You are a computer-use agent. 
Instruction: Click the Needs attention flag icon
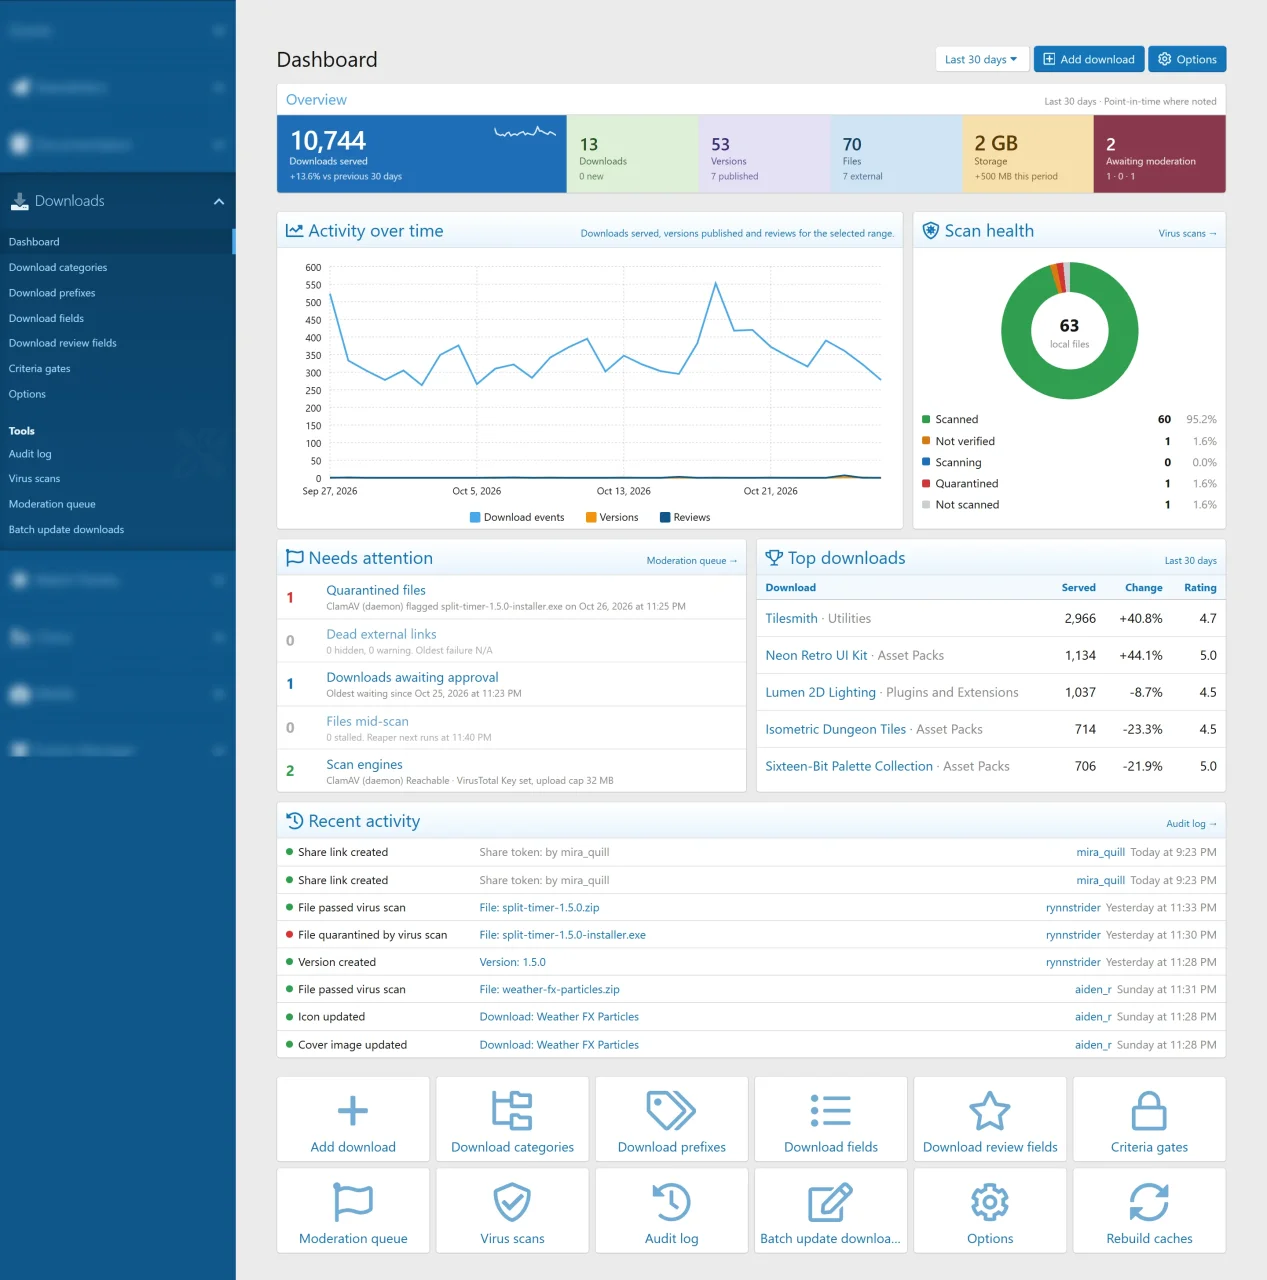(x=295, y=558)
